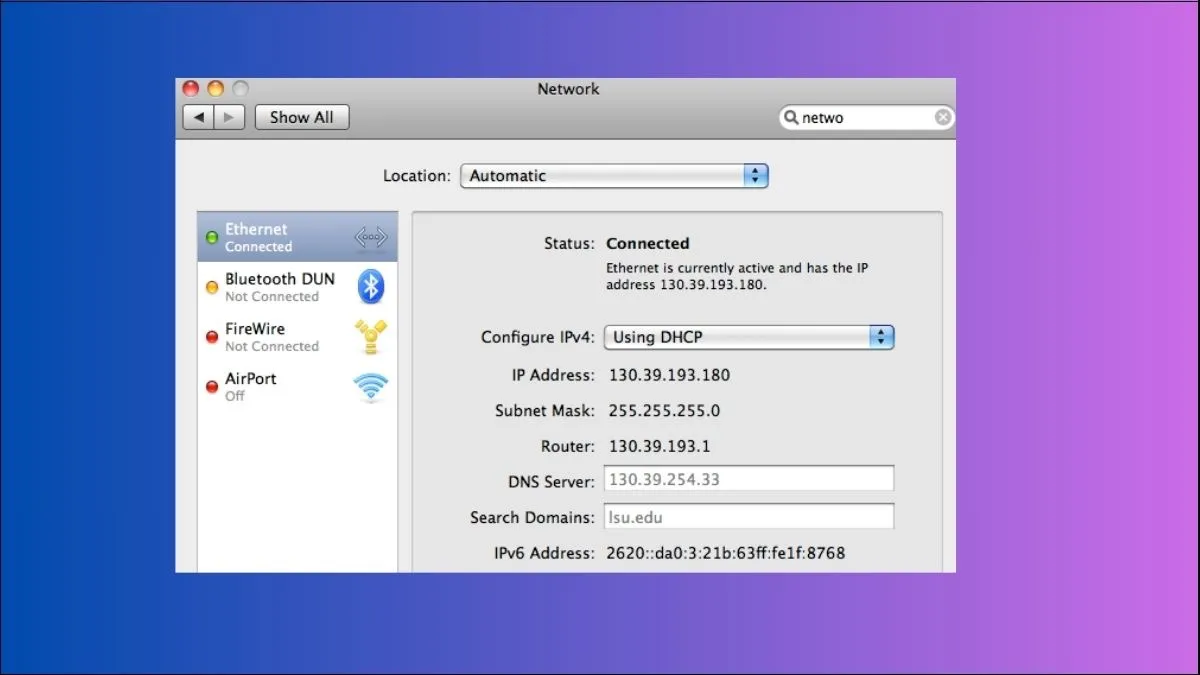Click the AirPort Wi-Fi icon
1200x675 pixels.
370,387
